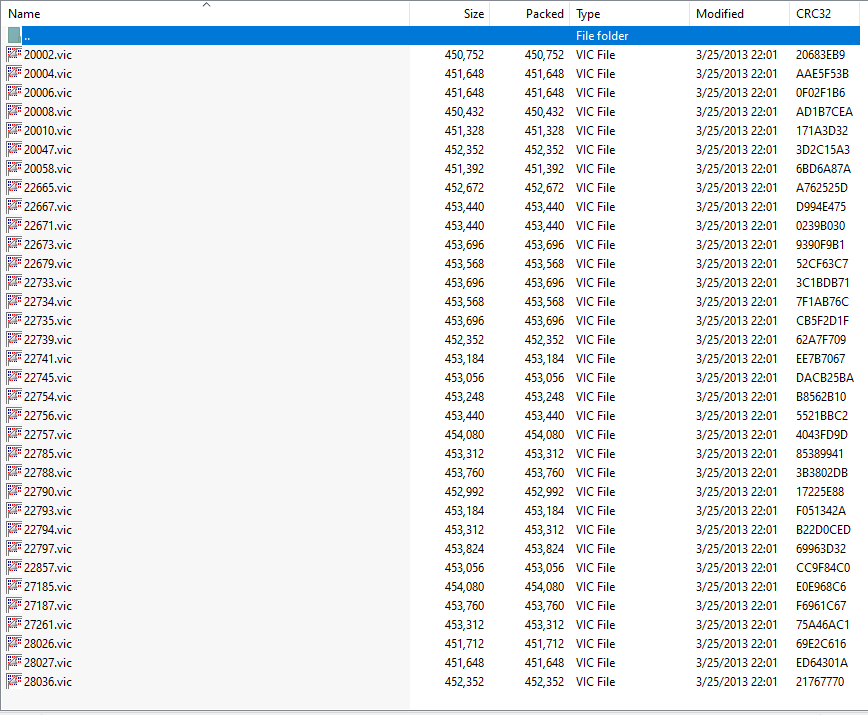The height and width of the screenshot is (715, 868).
Task: Click size value 450,752 of 20002.vic
Action: (x=464, y=54)
